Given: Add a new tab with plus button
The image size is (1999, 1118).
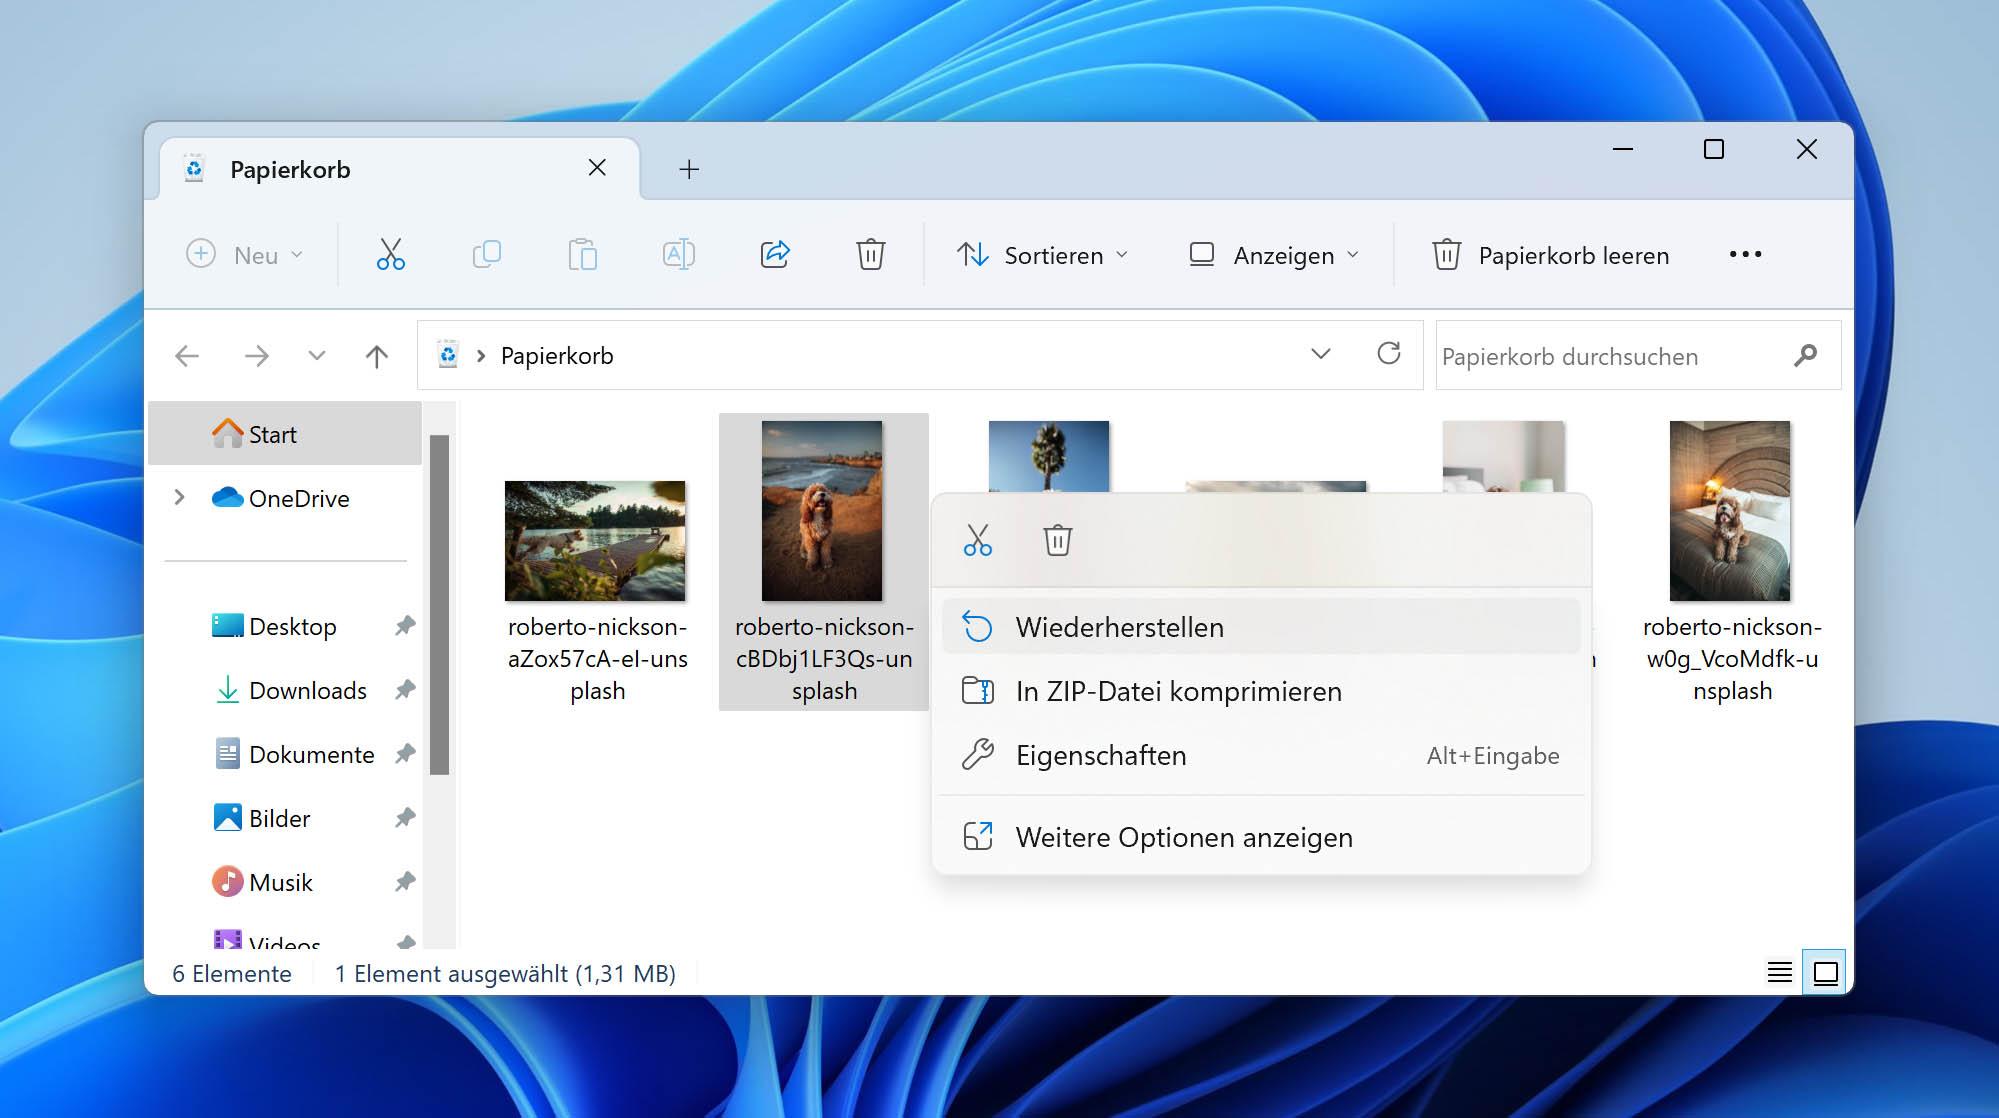Looking at the screenshot, I should tap(689, 169).
